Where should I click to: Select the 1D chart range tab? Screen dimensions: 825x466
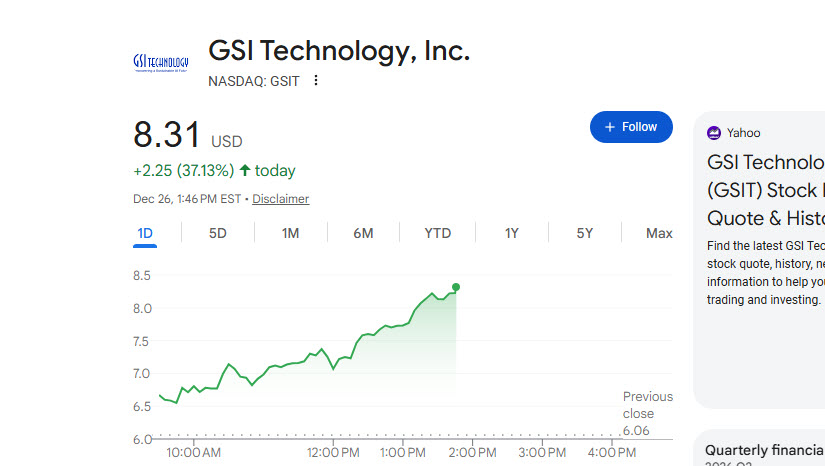point(145,233)
